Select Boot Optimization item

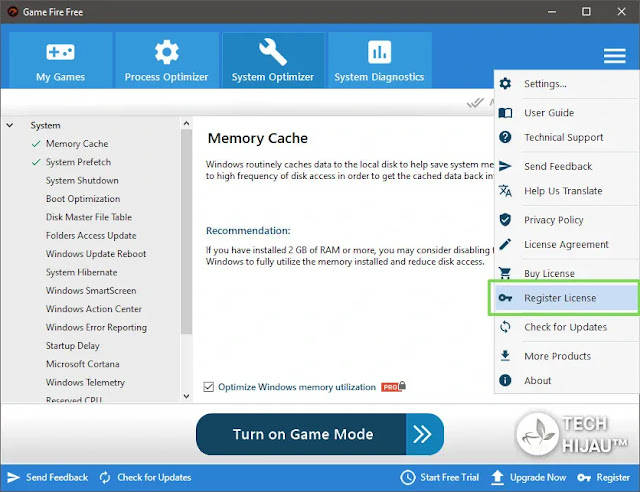[83, 199]
